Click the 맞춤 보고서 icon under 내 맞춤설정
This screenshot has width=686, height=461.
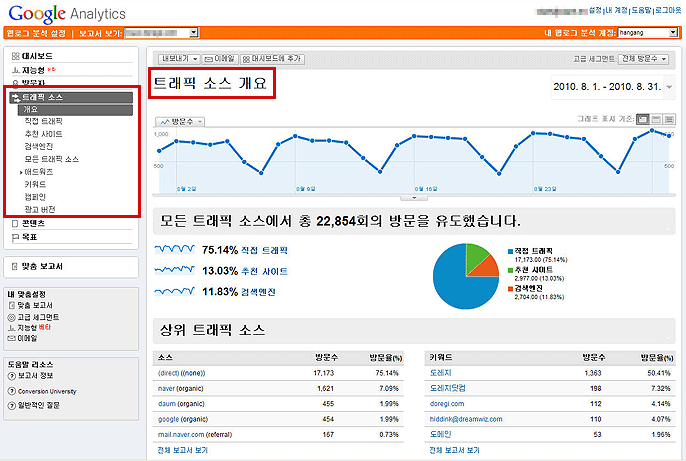[11, 305]
